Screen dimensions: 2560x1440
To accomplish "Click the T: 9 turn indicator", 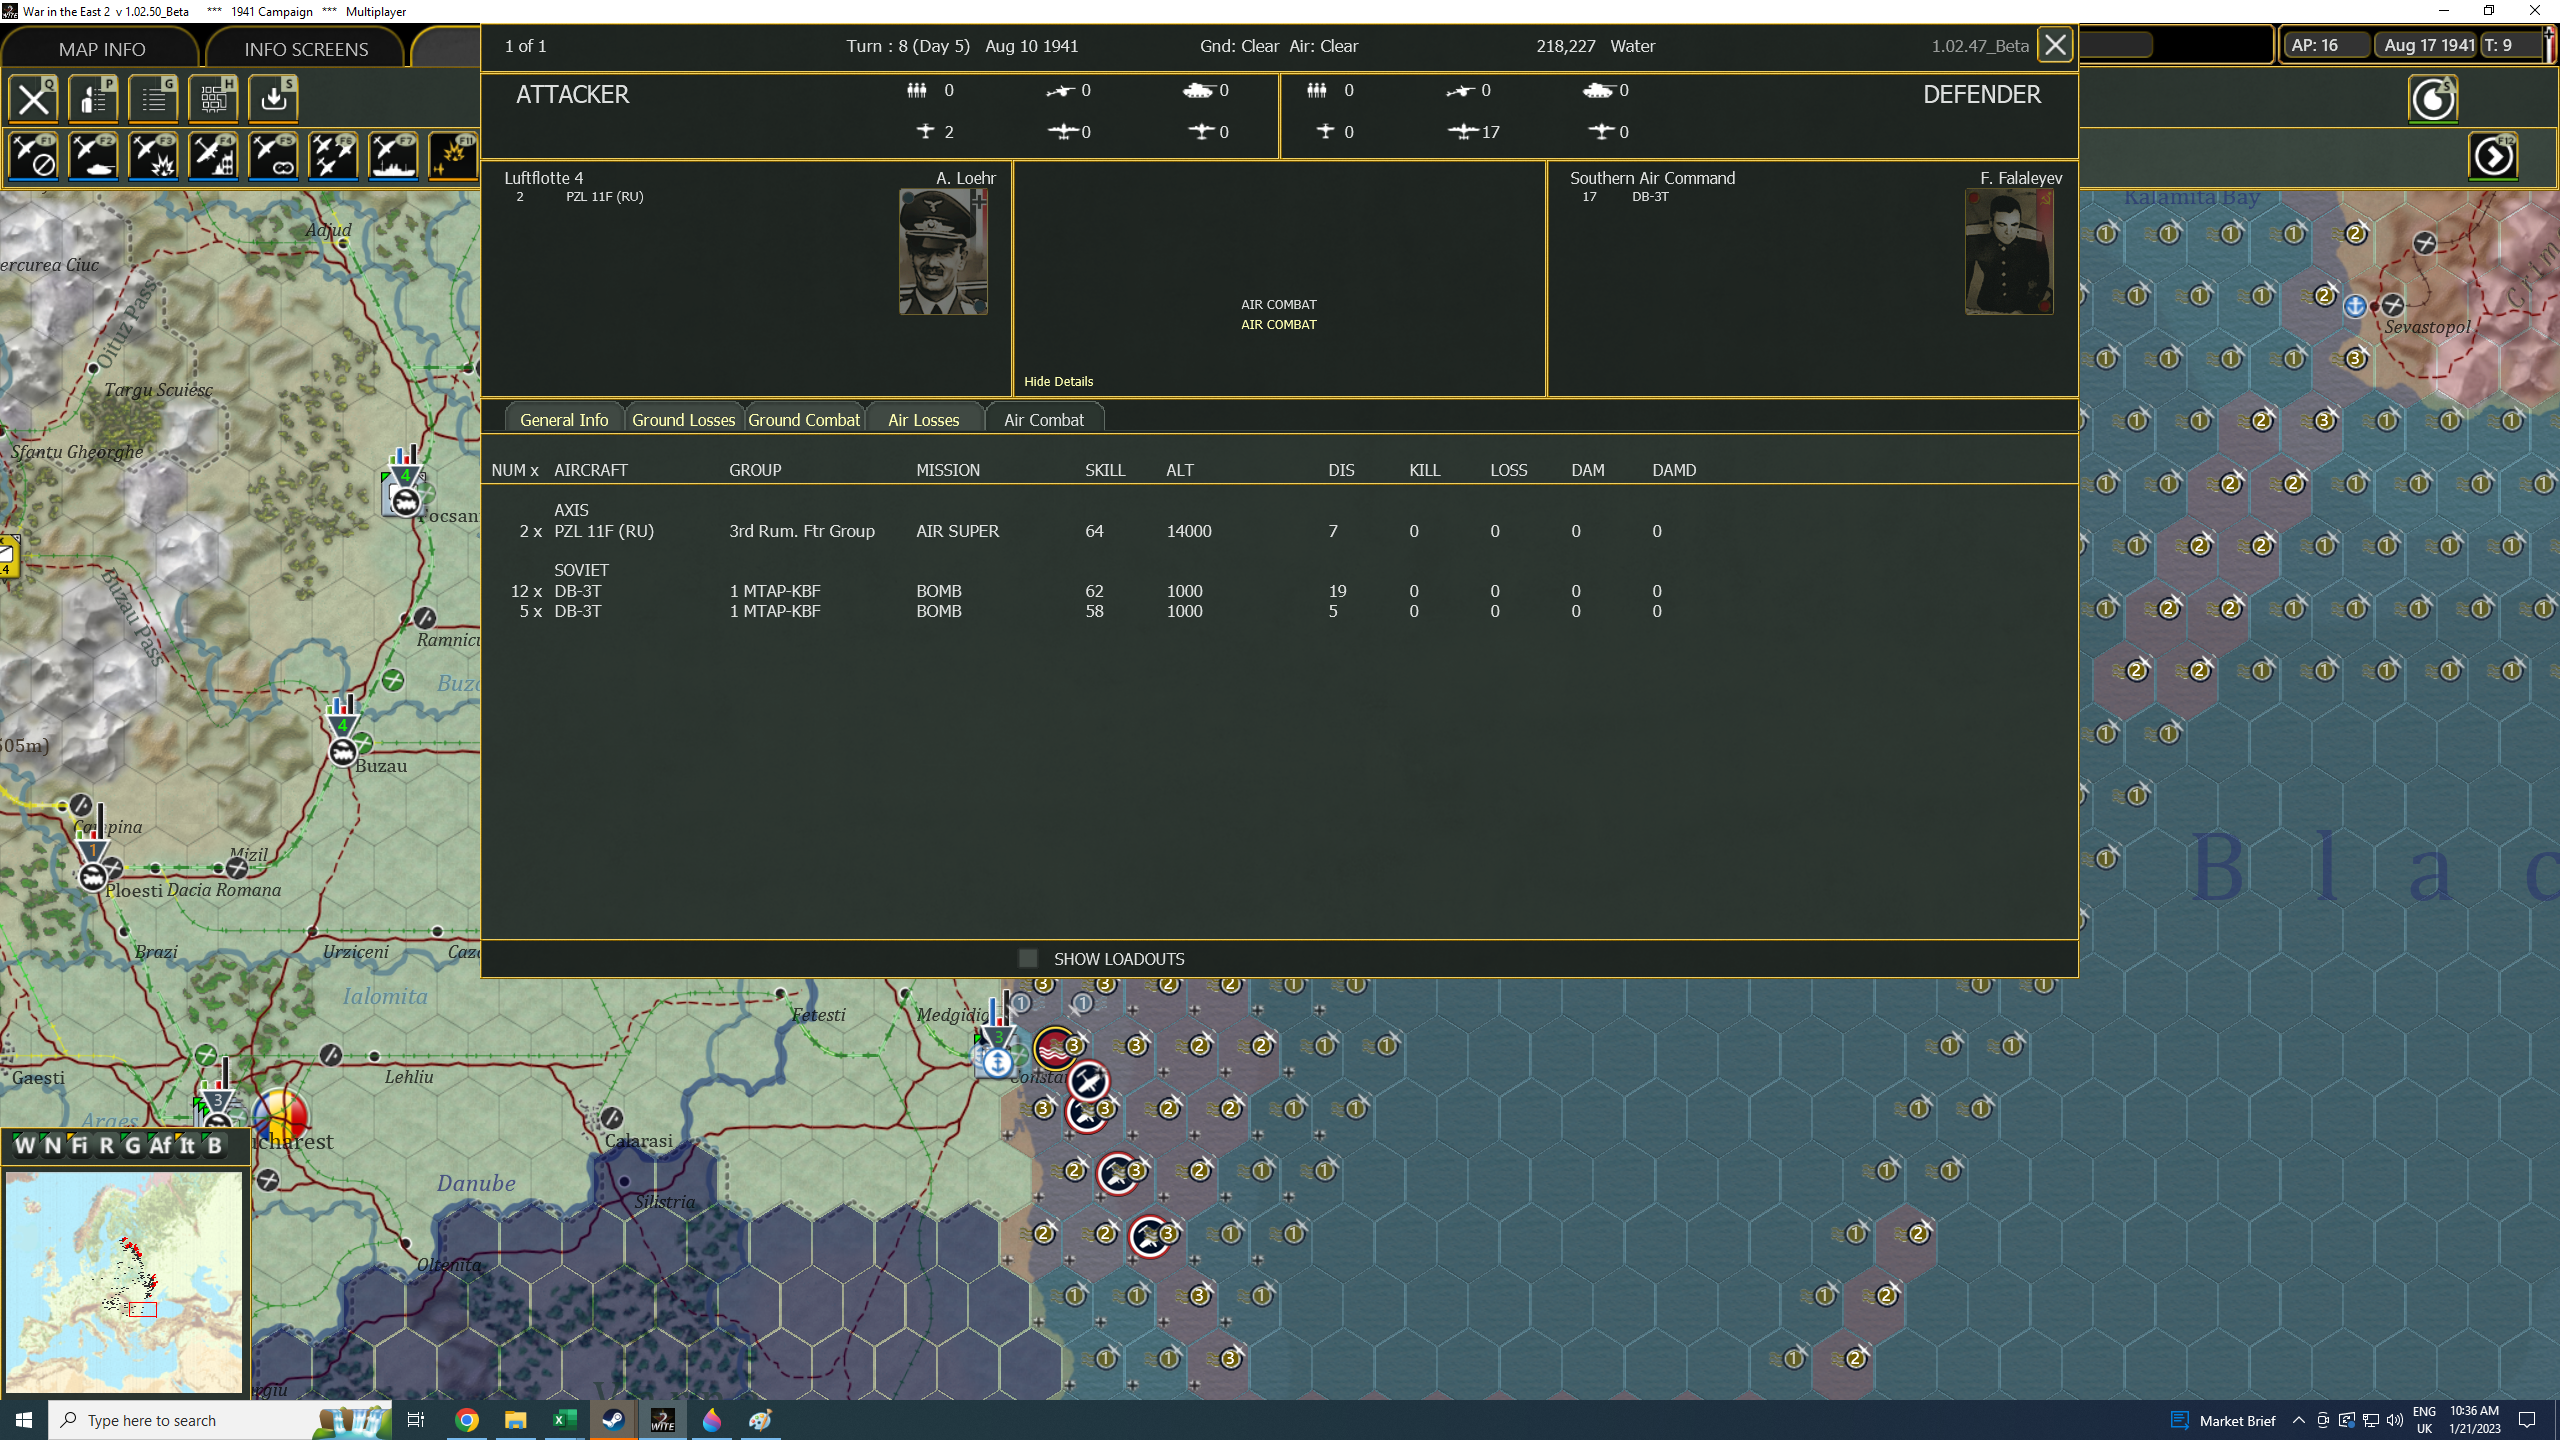I will click(x=2510, y=45).
